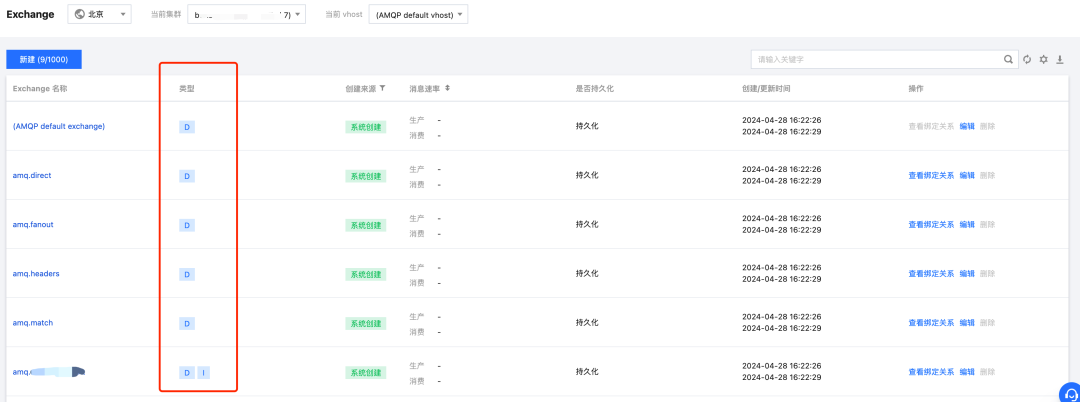Screen dimensions: 1080x402
Task: Click the 是否持久化 column header
Action: pos(594,89)
